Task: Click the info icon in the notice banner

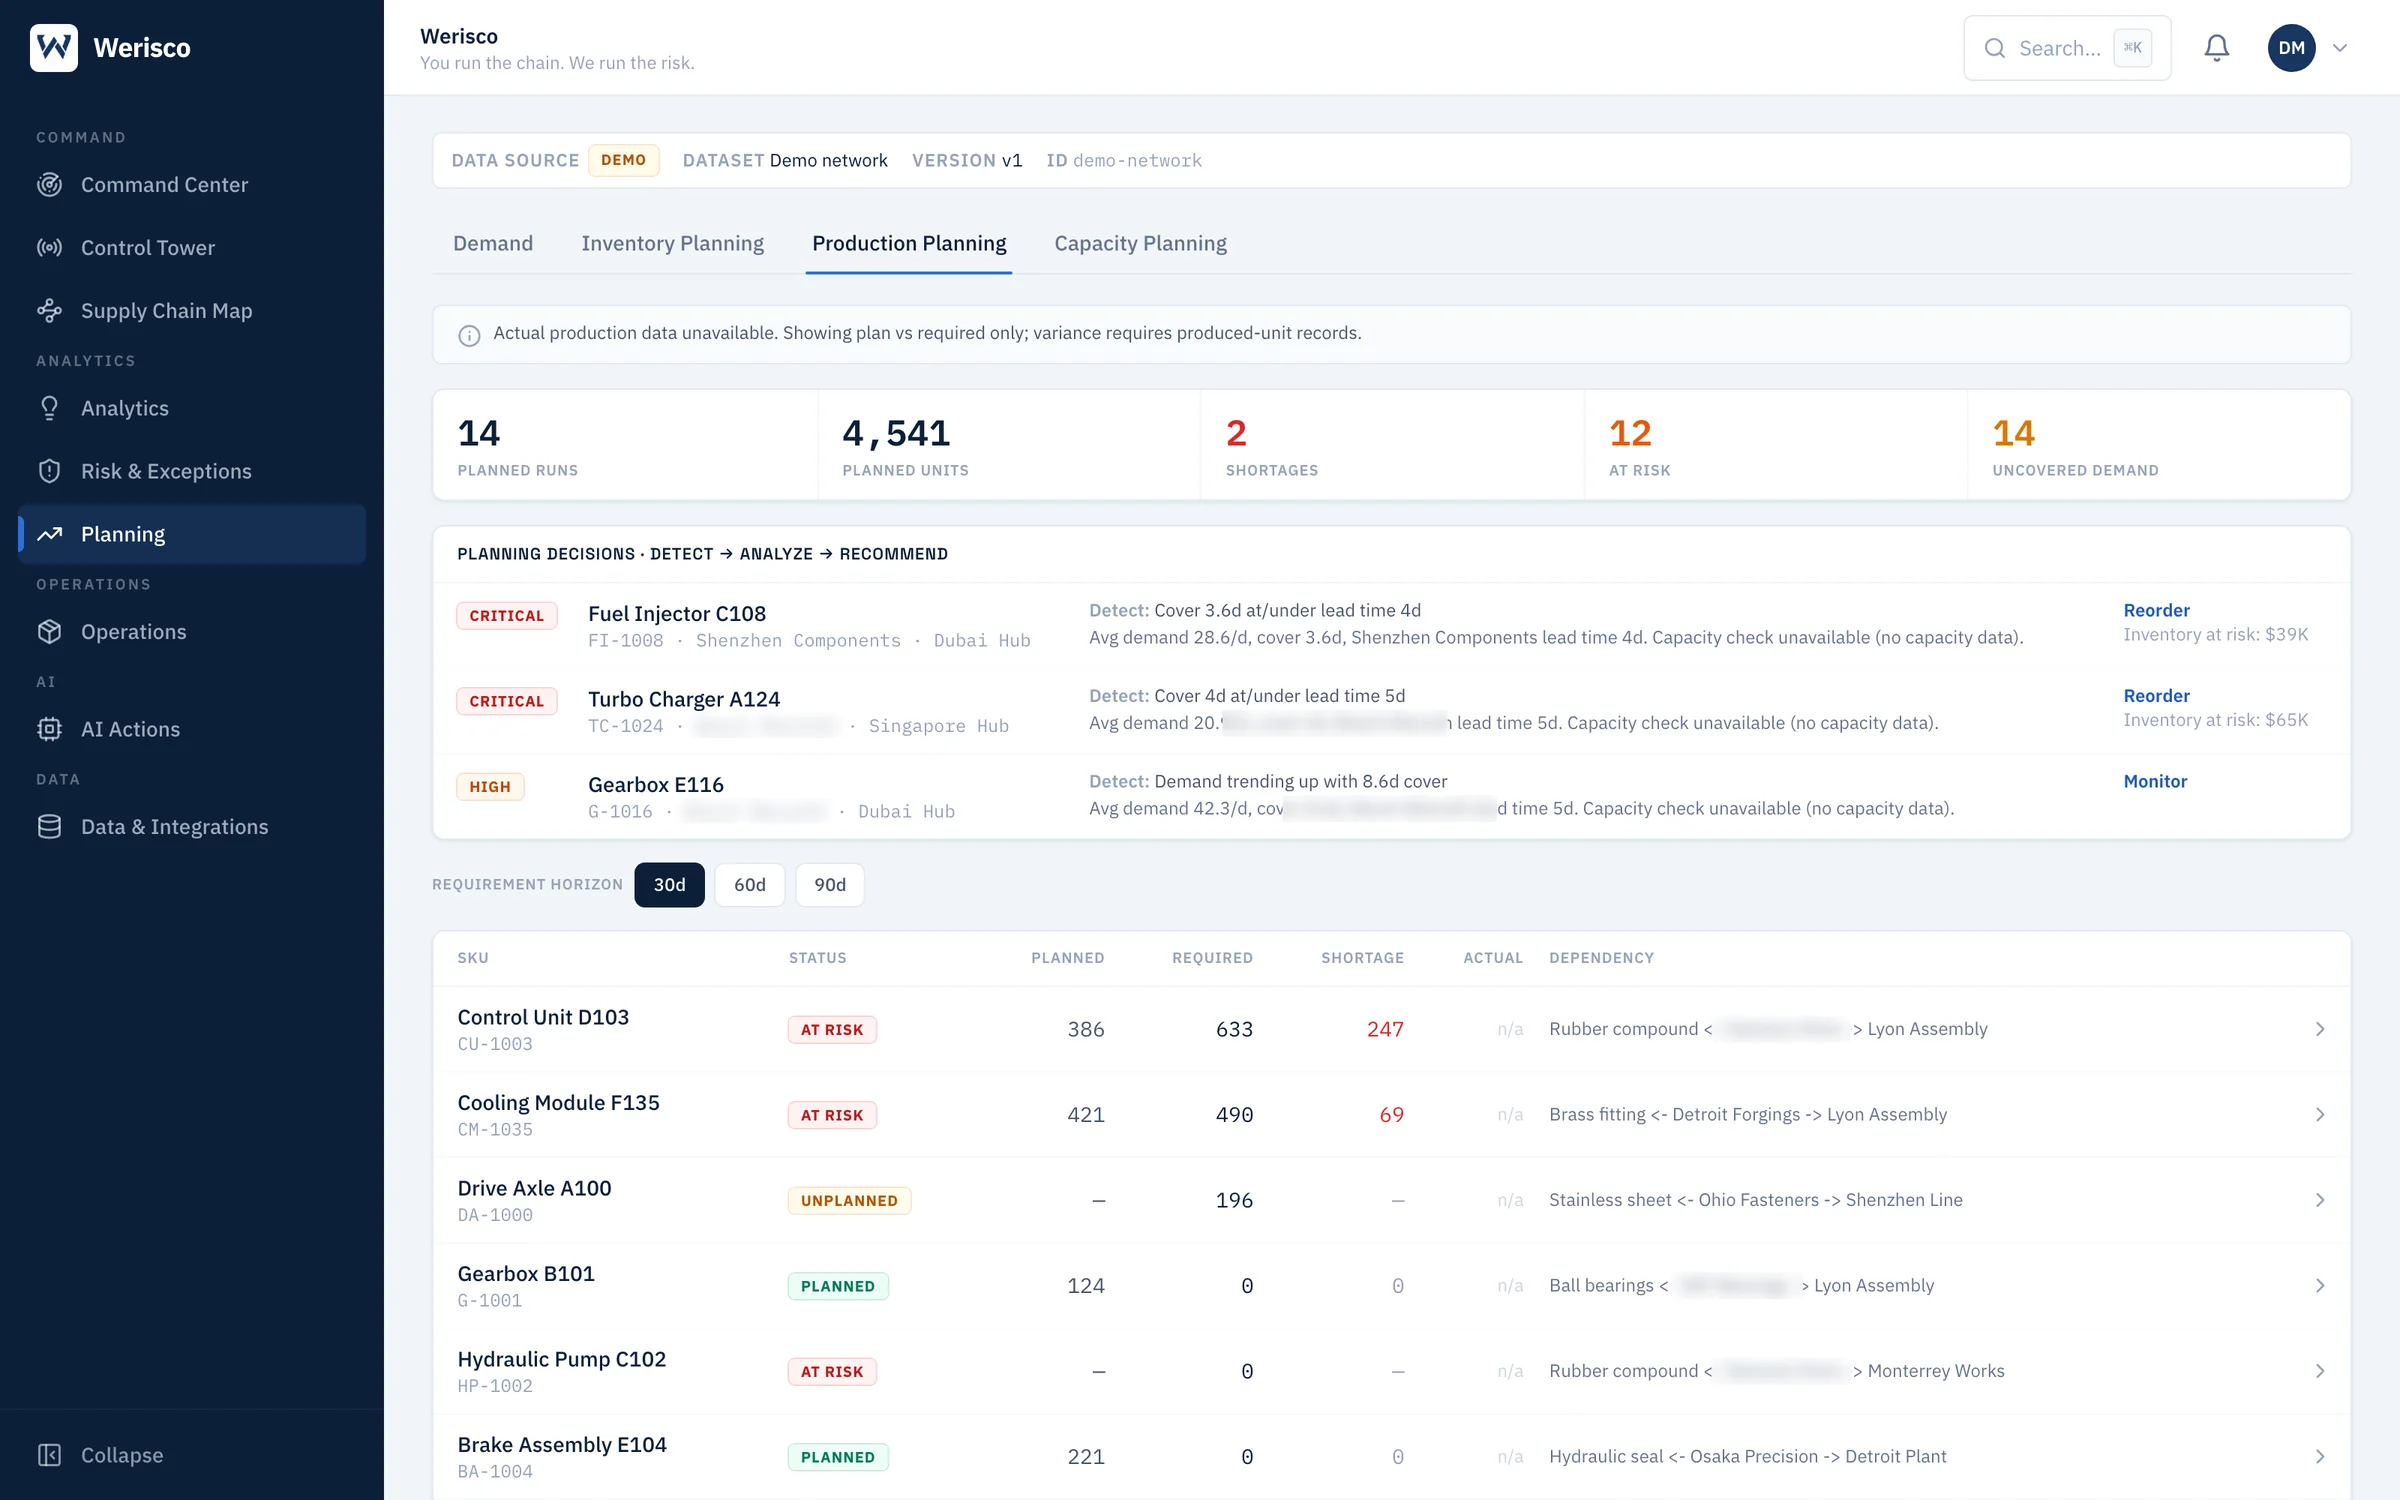Action: coord(469,335)
